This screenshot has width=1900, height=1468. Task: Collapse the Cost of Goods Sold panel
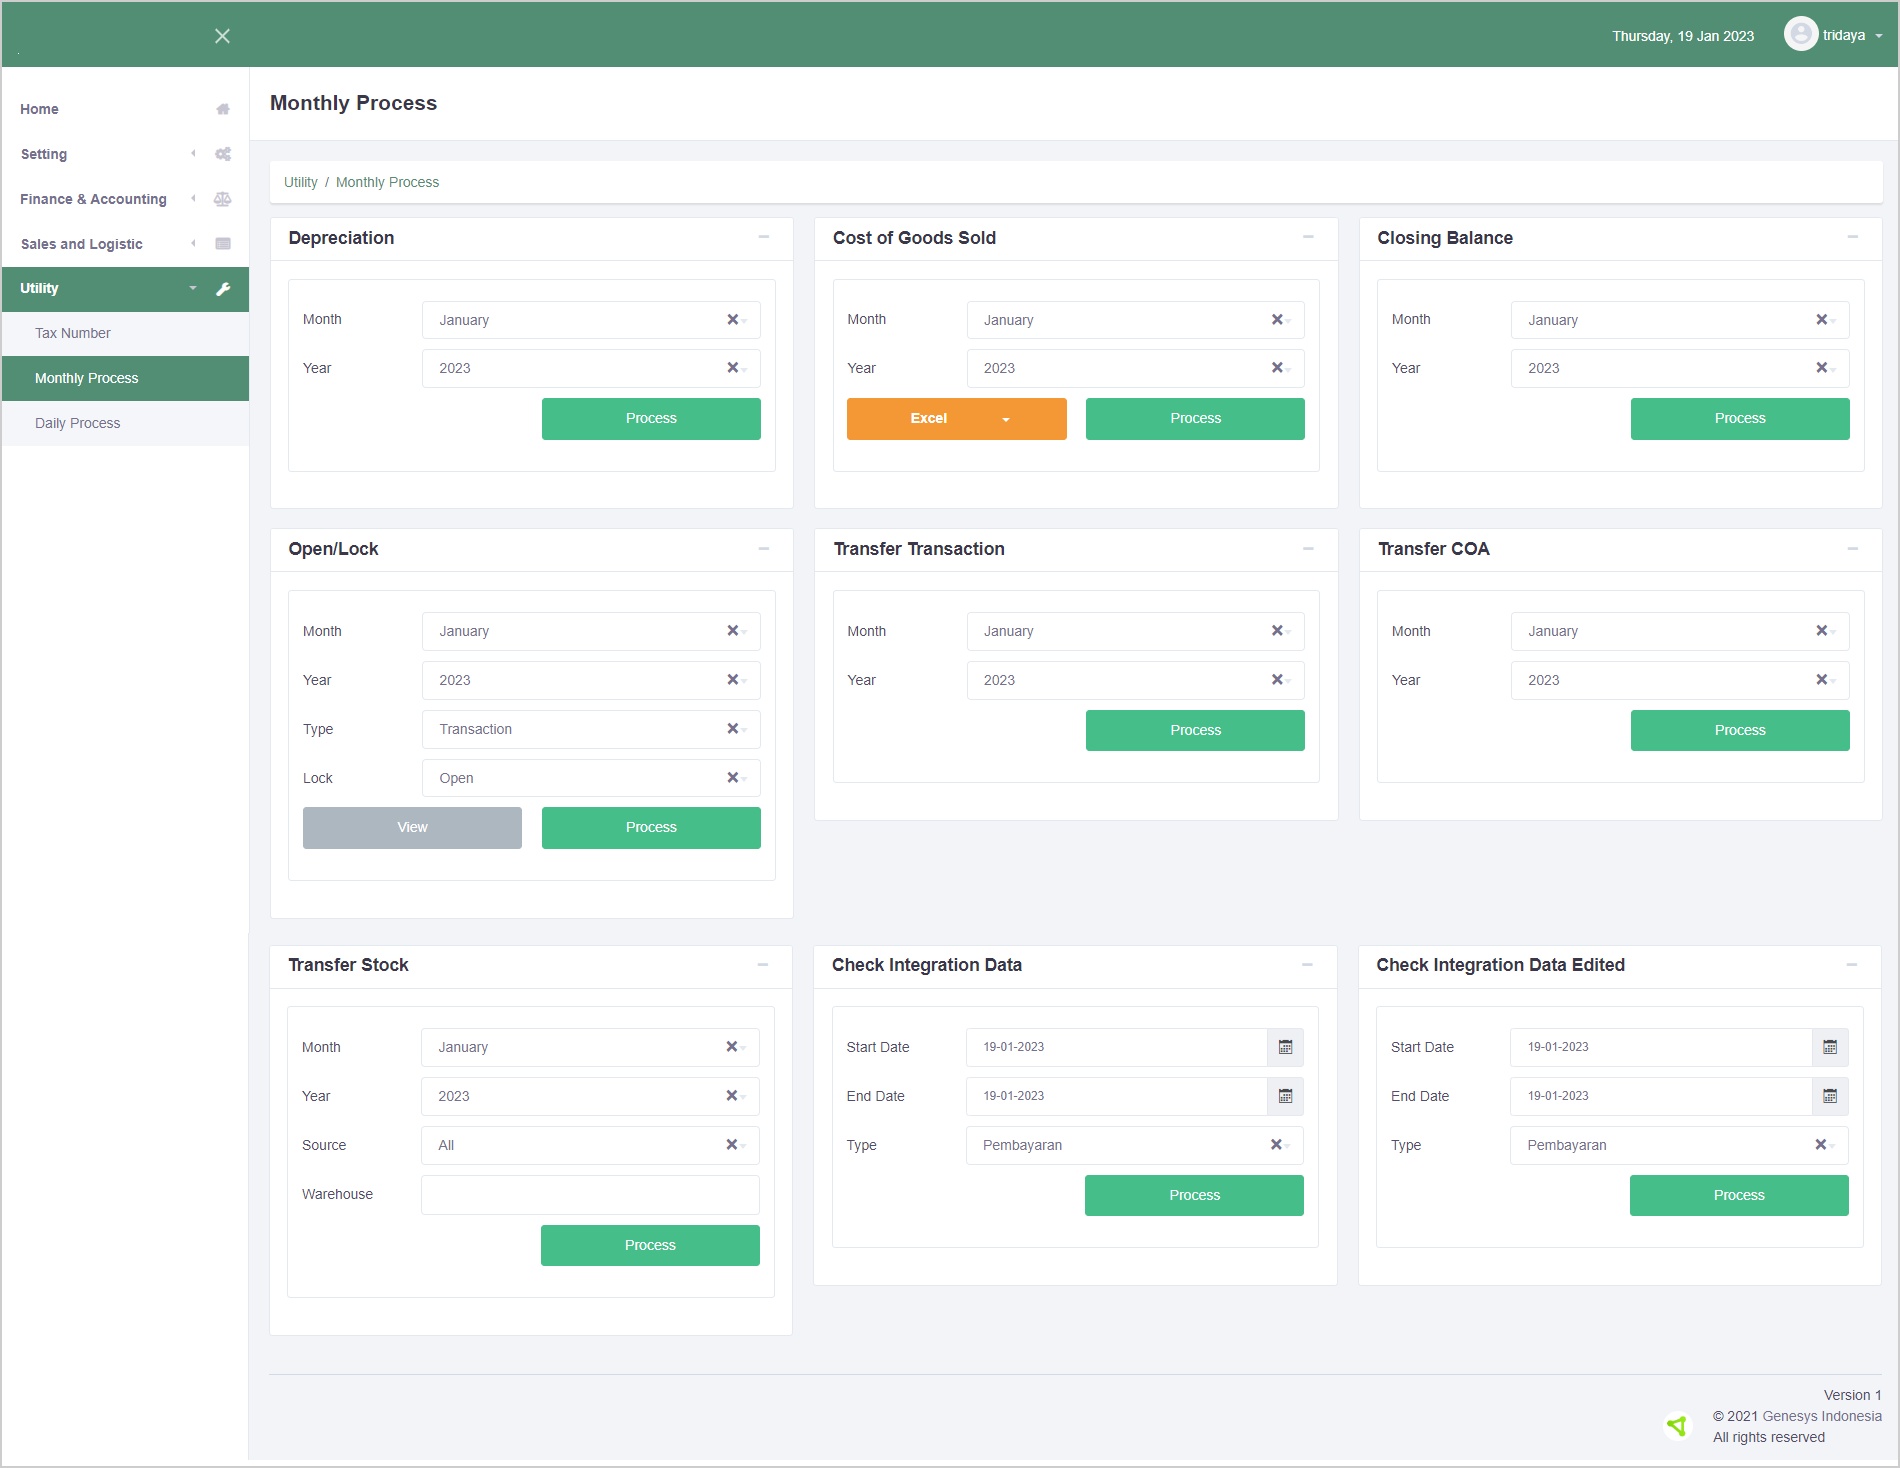click(x=1308, y=237)
